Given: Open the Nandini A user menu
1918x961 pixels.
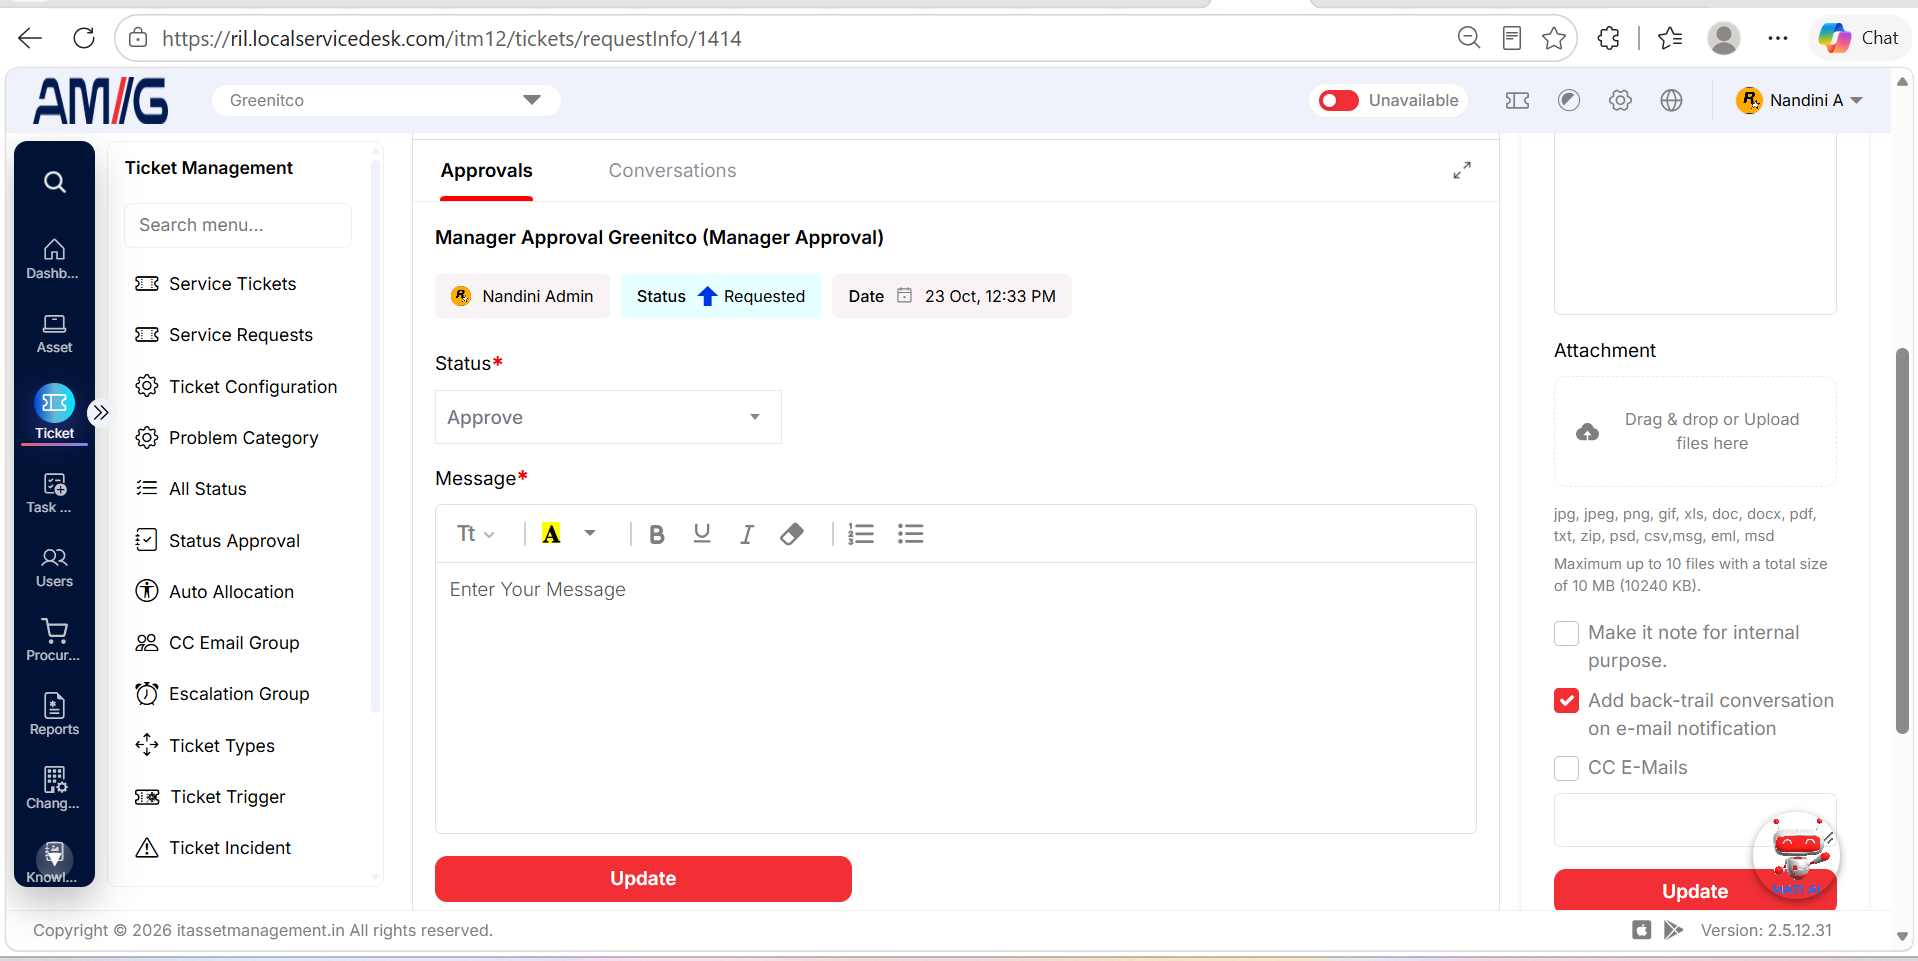Looking at the screenshot, I should (1800, 100).
